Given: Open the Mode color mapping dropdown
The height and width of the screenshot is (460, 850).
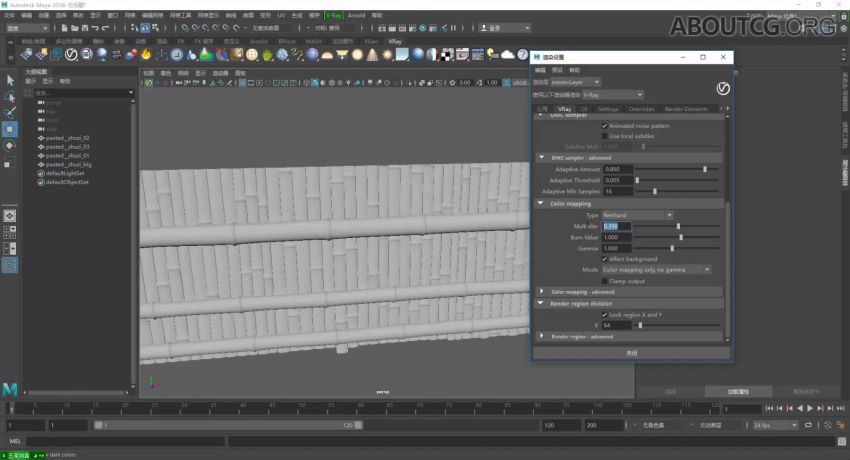Looking at the screenshot, I should tap(656, 270).
